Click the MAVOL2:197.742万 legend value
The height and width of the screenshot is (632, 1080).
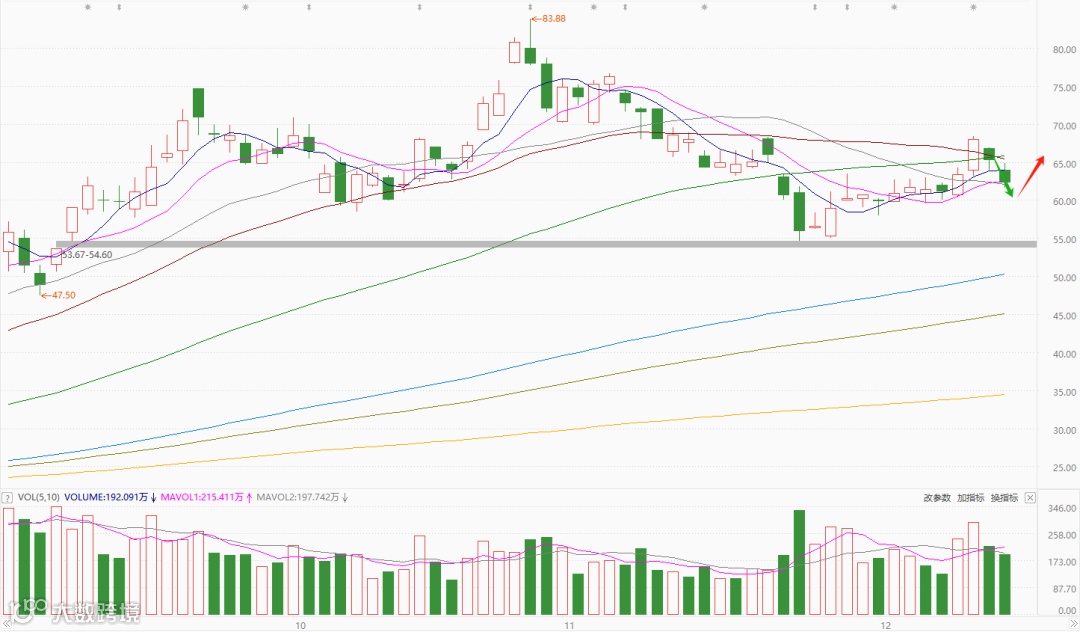[x=298, y=497]
